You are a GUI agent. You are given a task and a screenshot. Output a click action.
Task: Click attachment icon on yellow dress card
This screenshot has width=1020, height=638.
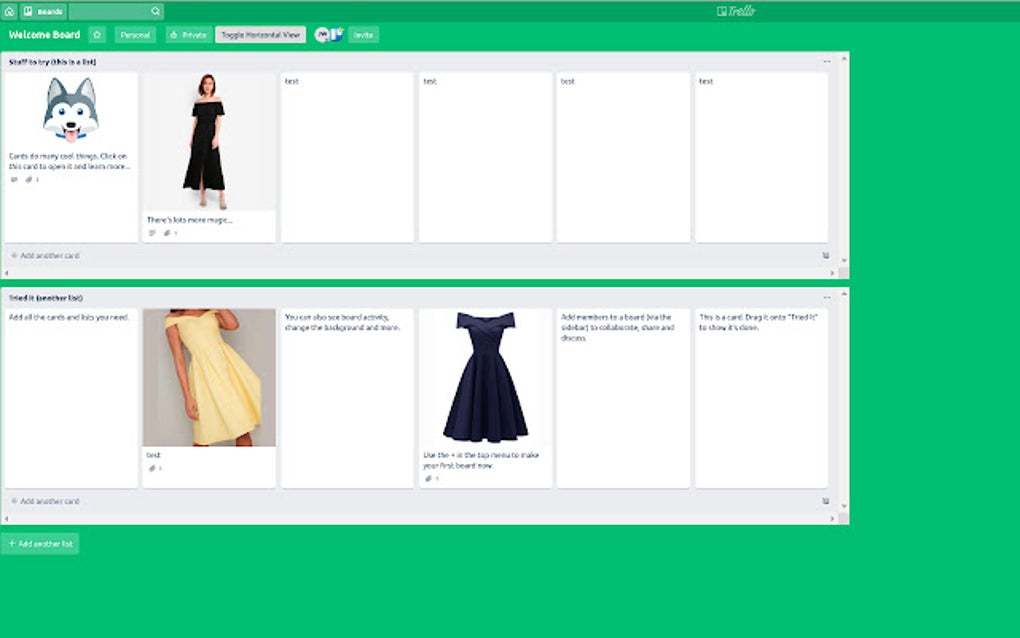[152, 468]
